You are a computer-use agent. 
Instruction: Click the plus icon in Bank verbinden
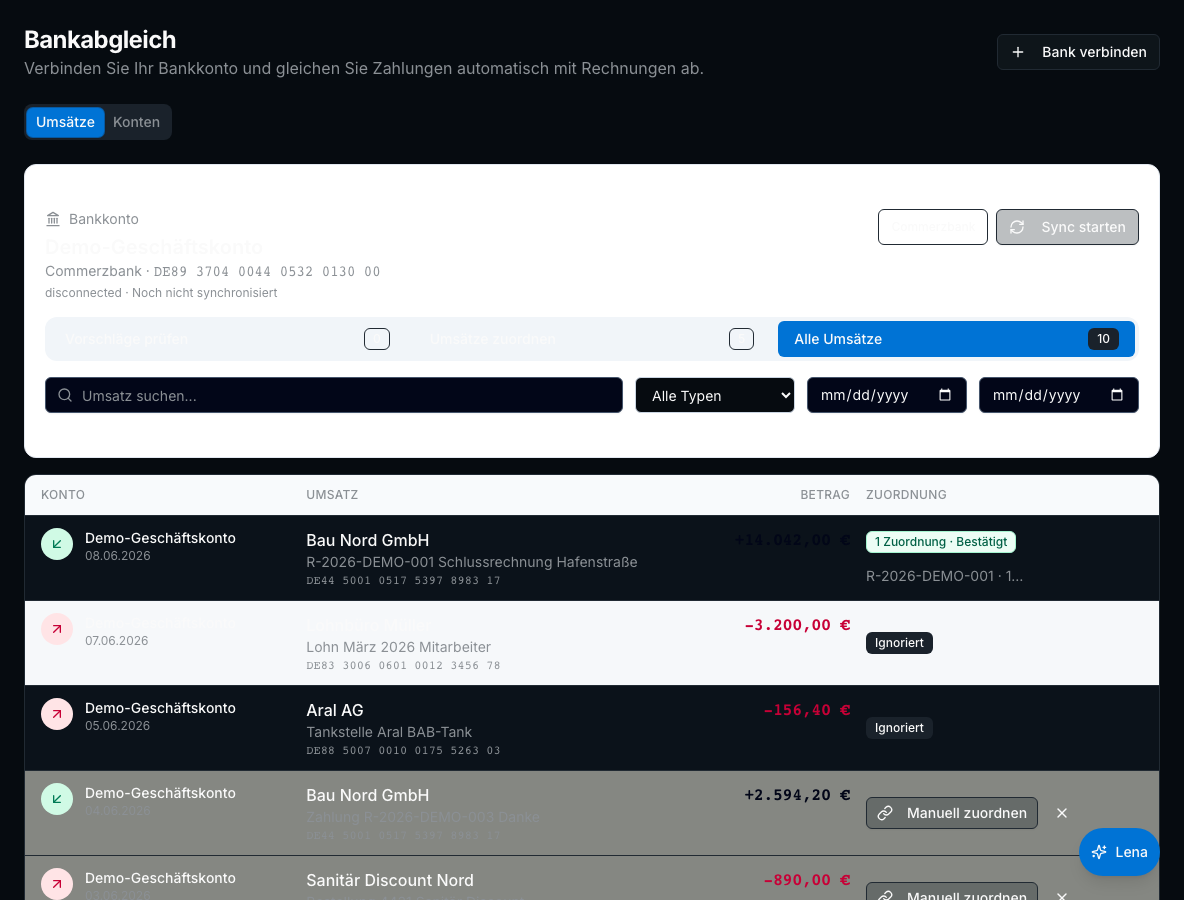(1018, 52)
